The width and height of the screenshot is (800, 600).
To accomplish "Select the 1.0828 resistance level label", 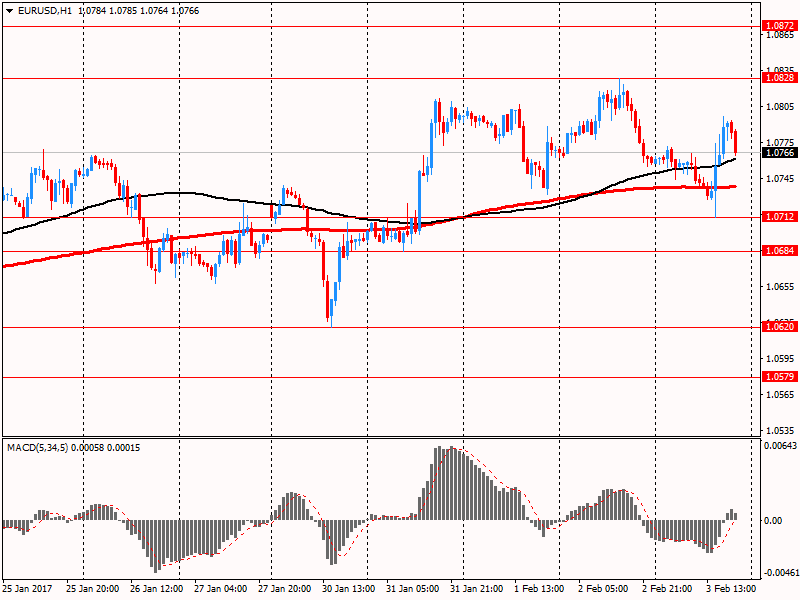I will tap(780, 78).
